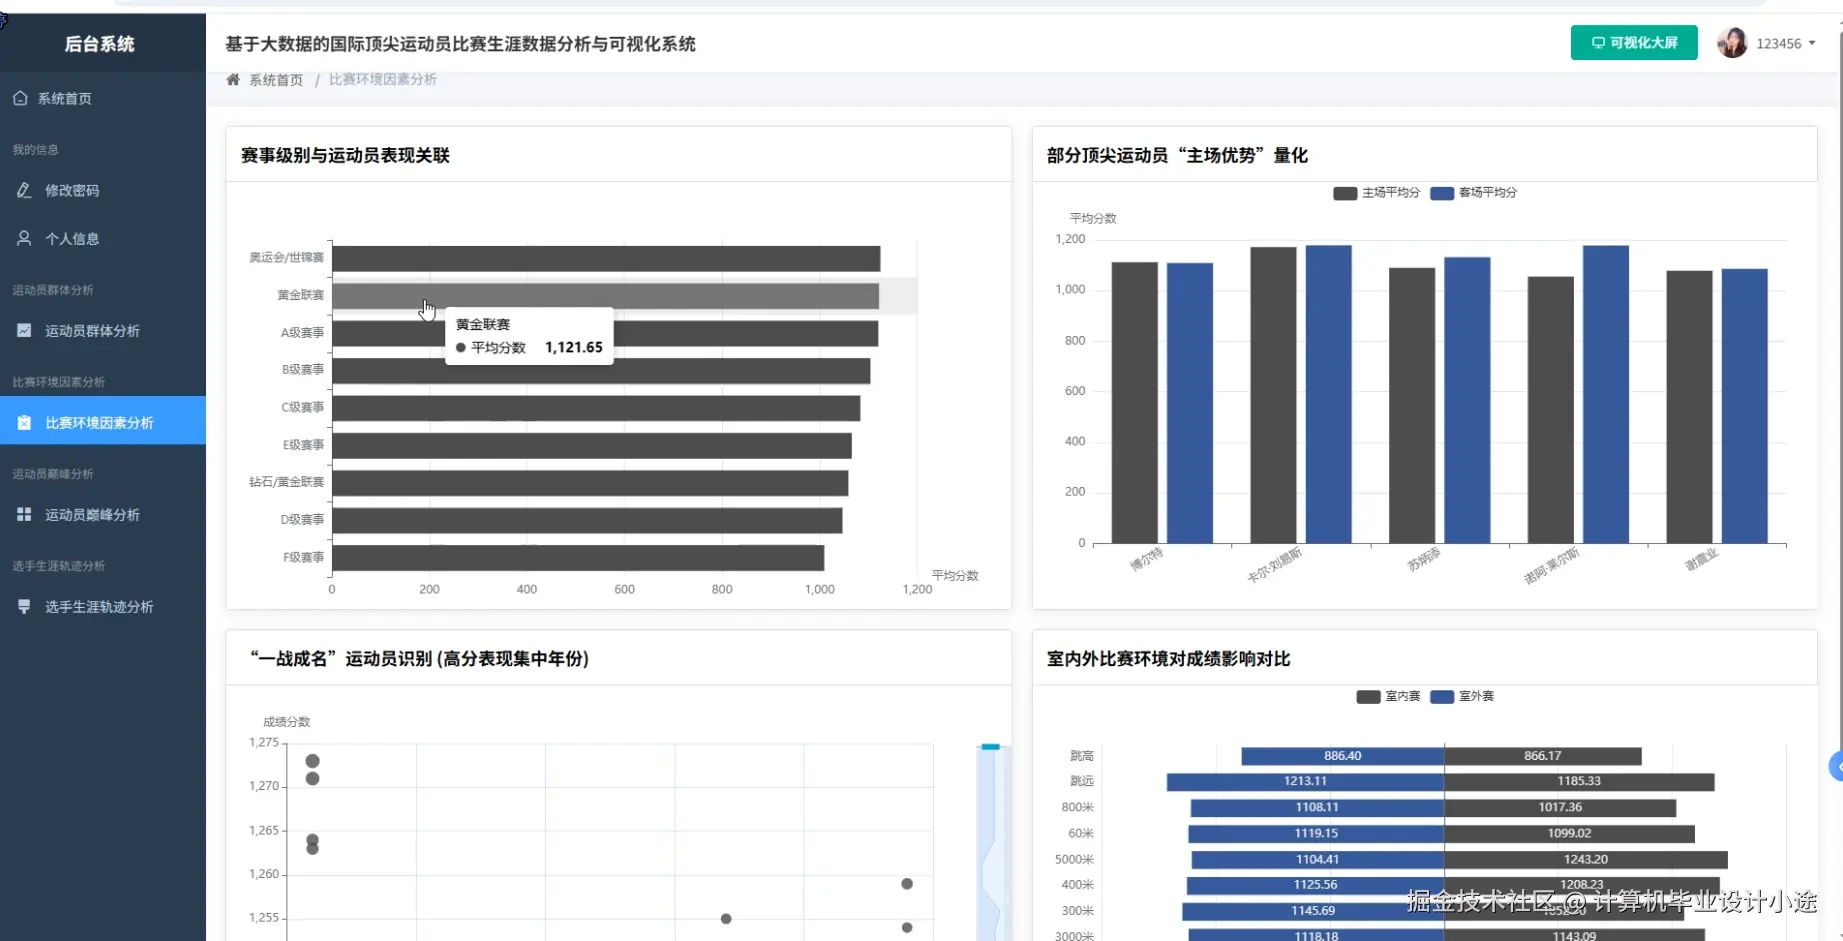Image resolution: width=1843 pixels, height=941 pixels.
Task: Open 比赛环境因素分析 breadcrumb entry
Action: tap(382, 79)
